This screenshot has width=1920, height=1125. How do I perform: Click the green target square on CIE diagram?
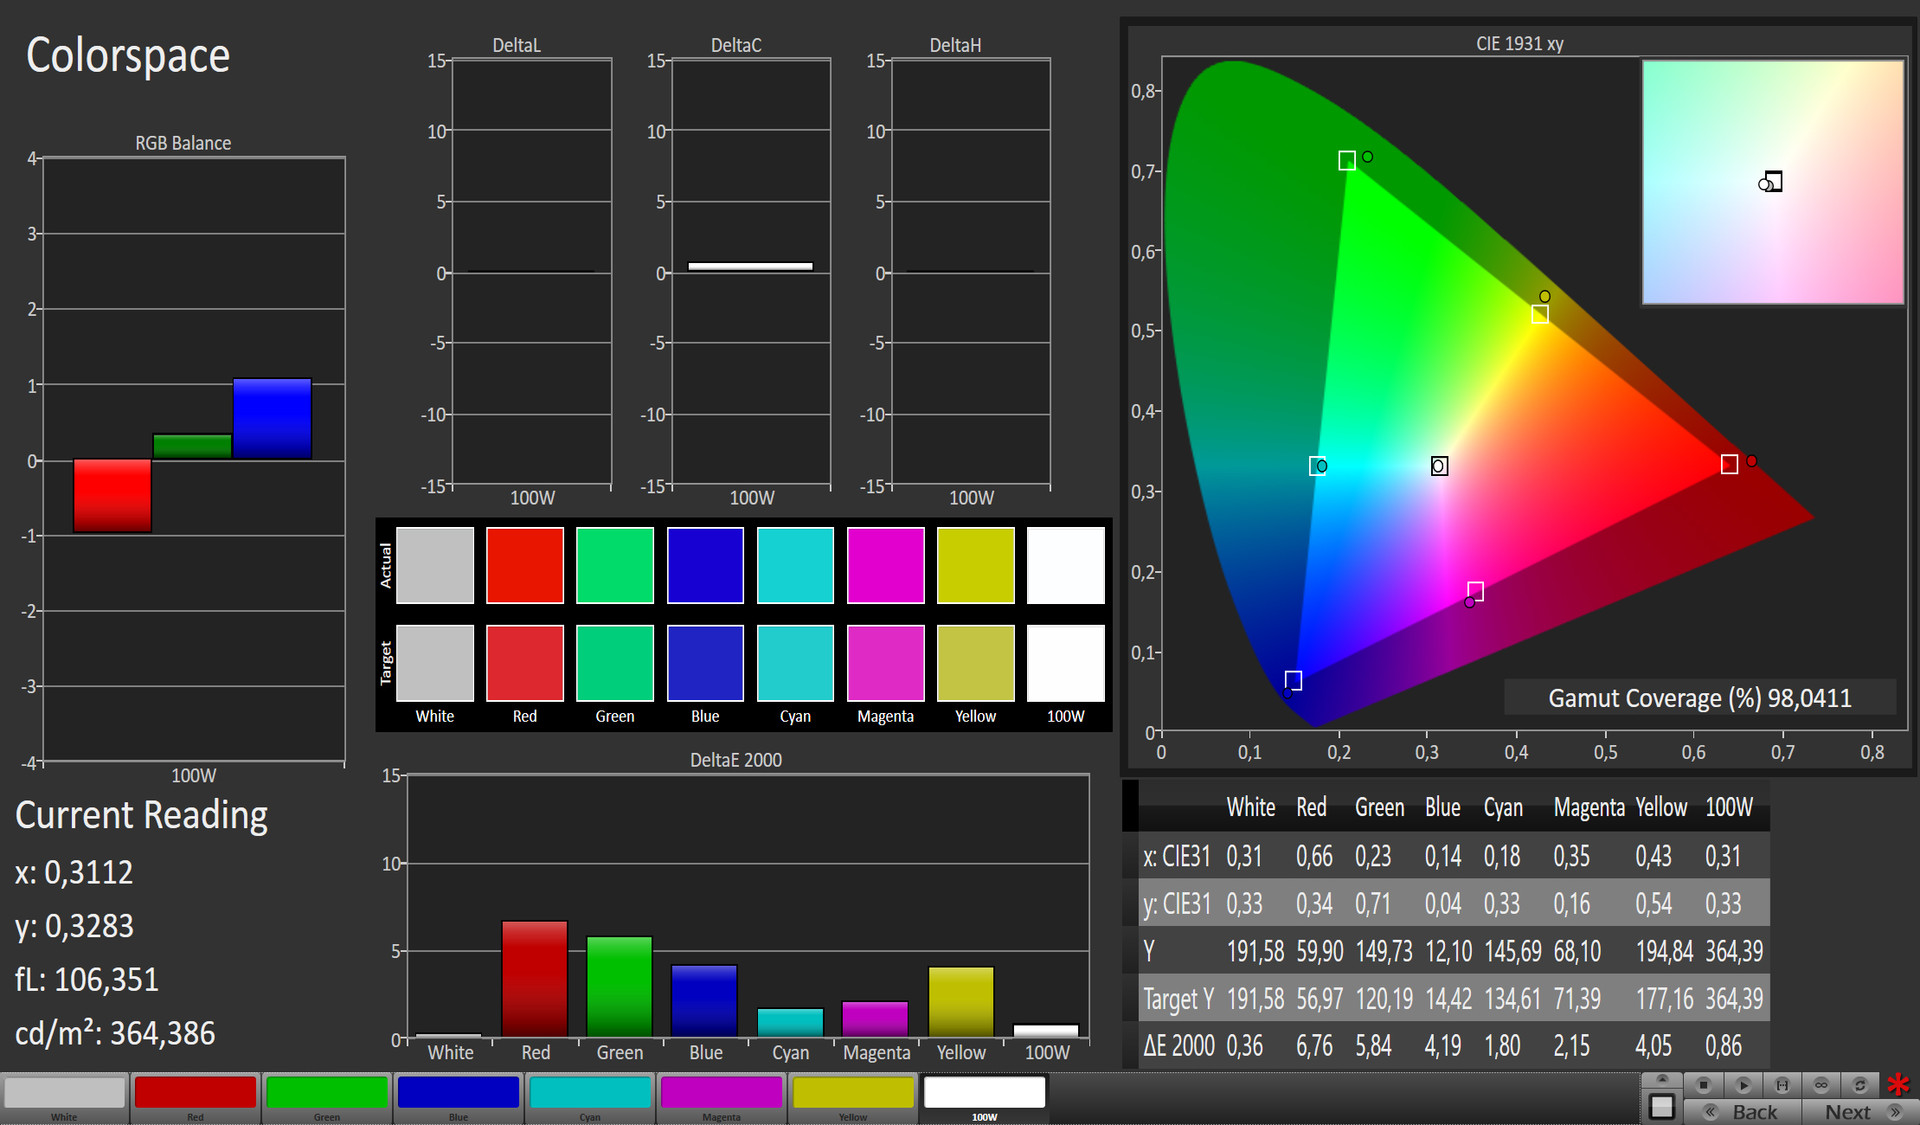click(1347, 161)
